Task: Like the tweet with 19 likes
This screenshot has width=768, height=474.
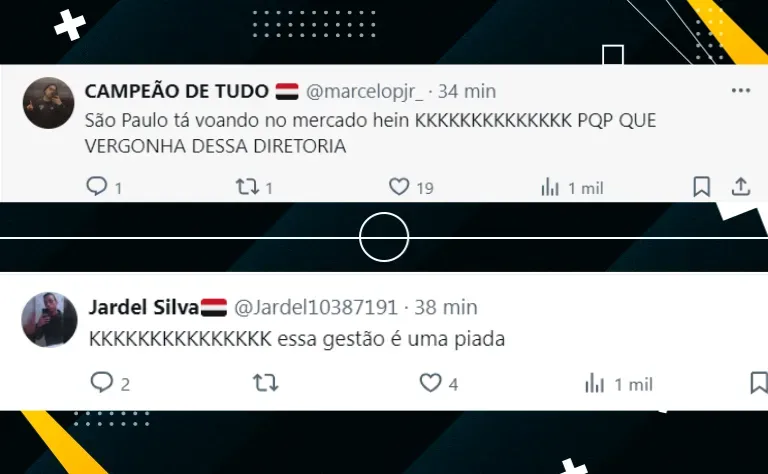Action: [x=399, y=187]
